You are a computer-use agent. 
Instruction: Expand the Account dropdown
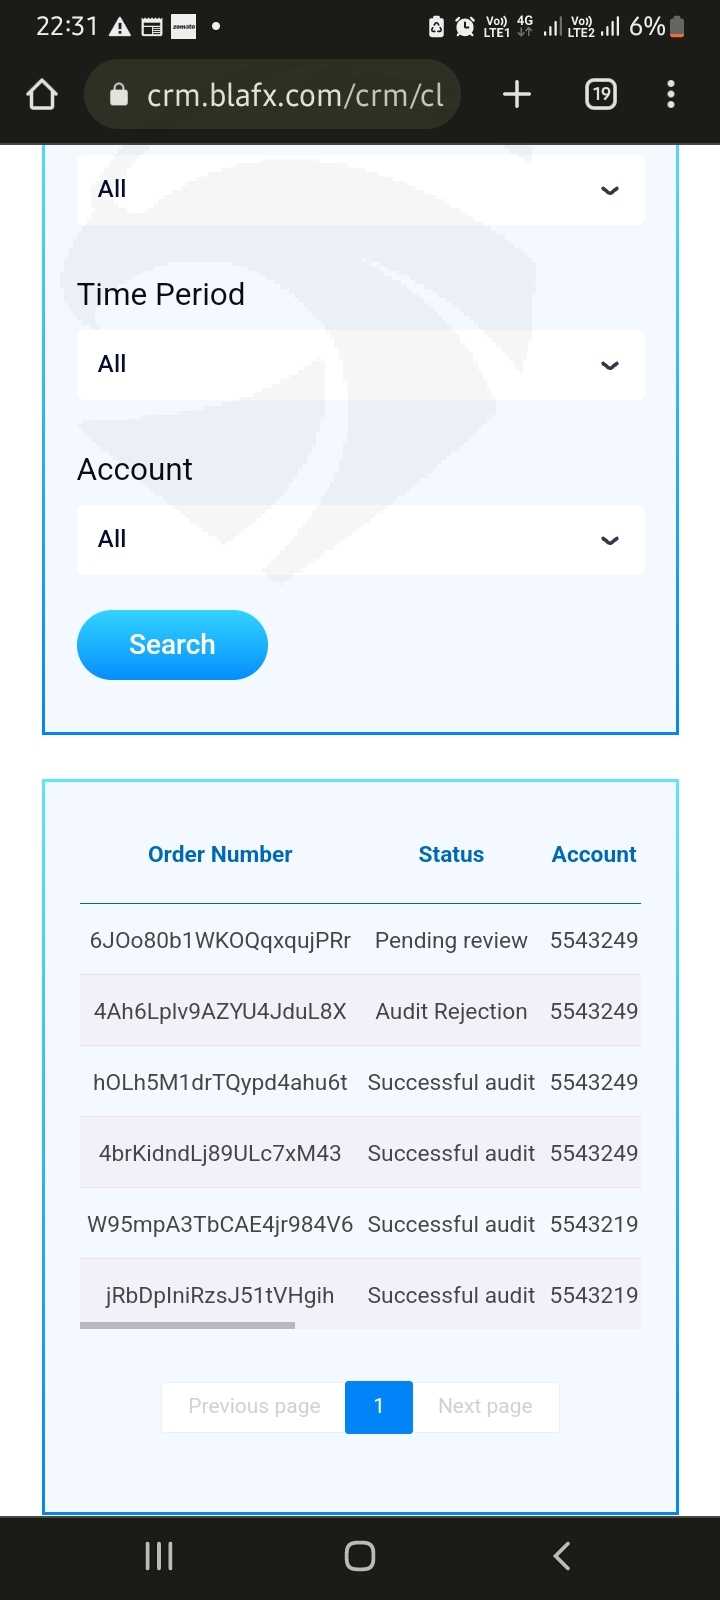[360, 540]
